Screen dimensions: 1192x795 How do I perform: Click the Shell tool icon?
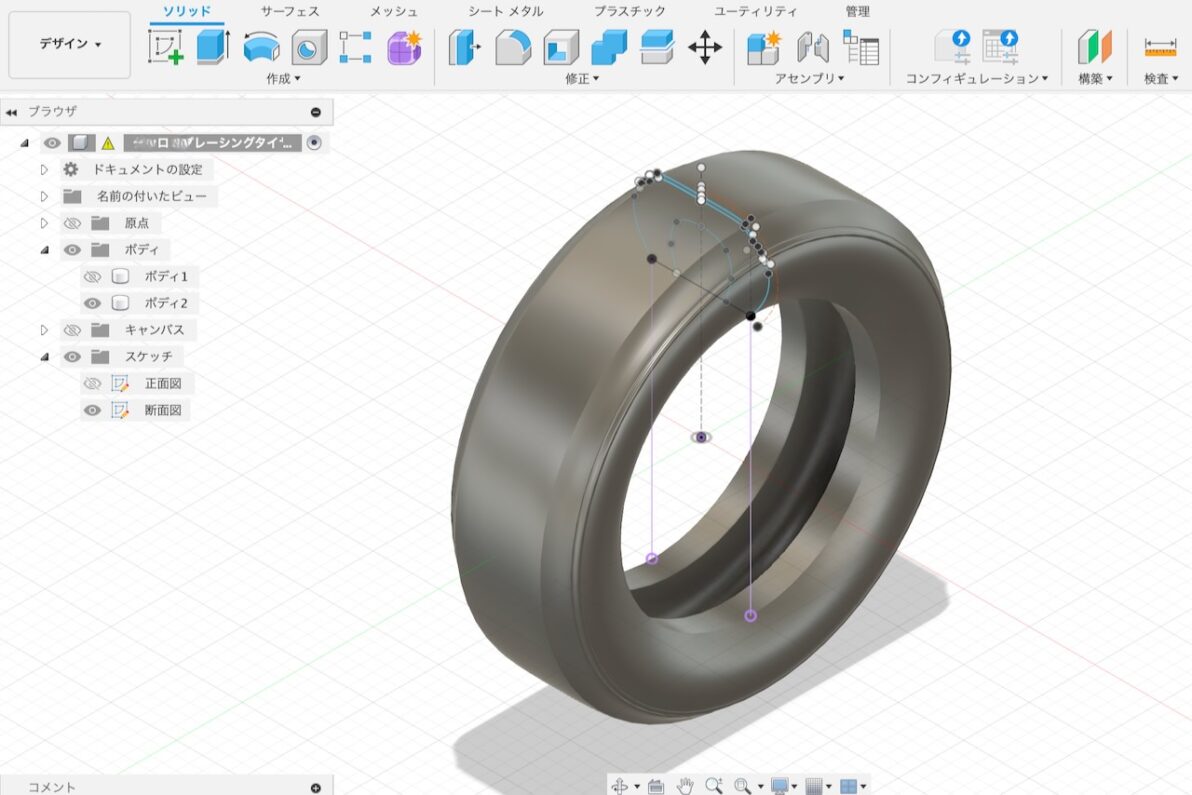[560, 47]
